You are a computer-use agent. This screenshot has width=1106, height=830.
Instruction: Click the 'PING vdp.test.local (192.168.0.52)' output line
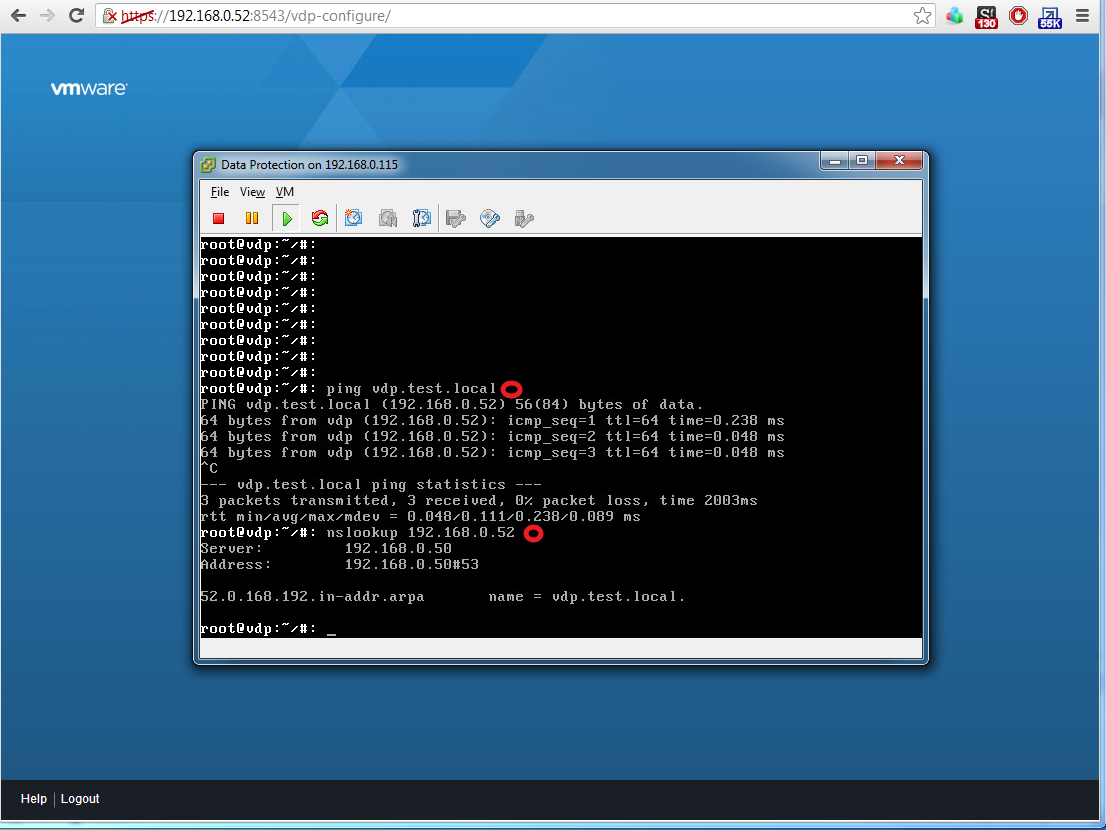(451, 405)
